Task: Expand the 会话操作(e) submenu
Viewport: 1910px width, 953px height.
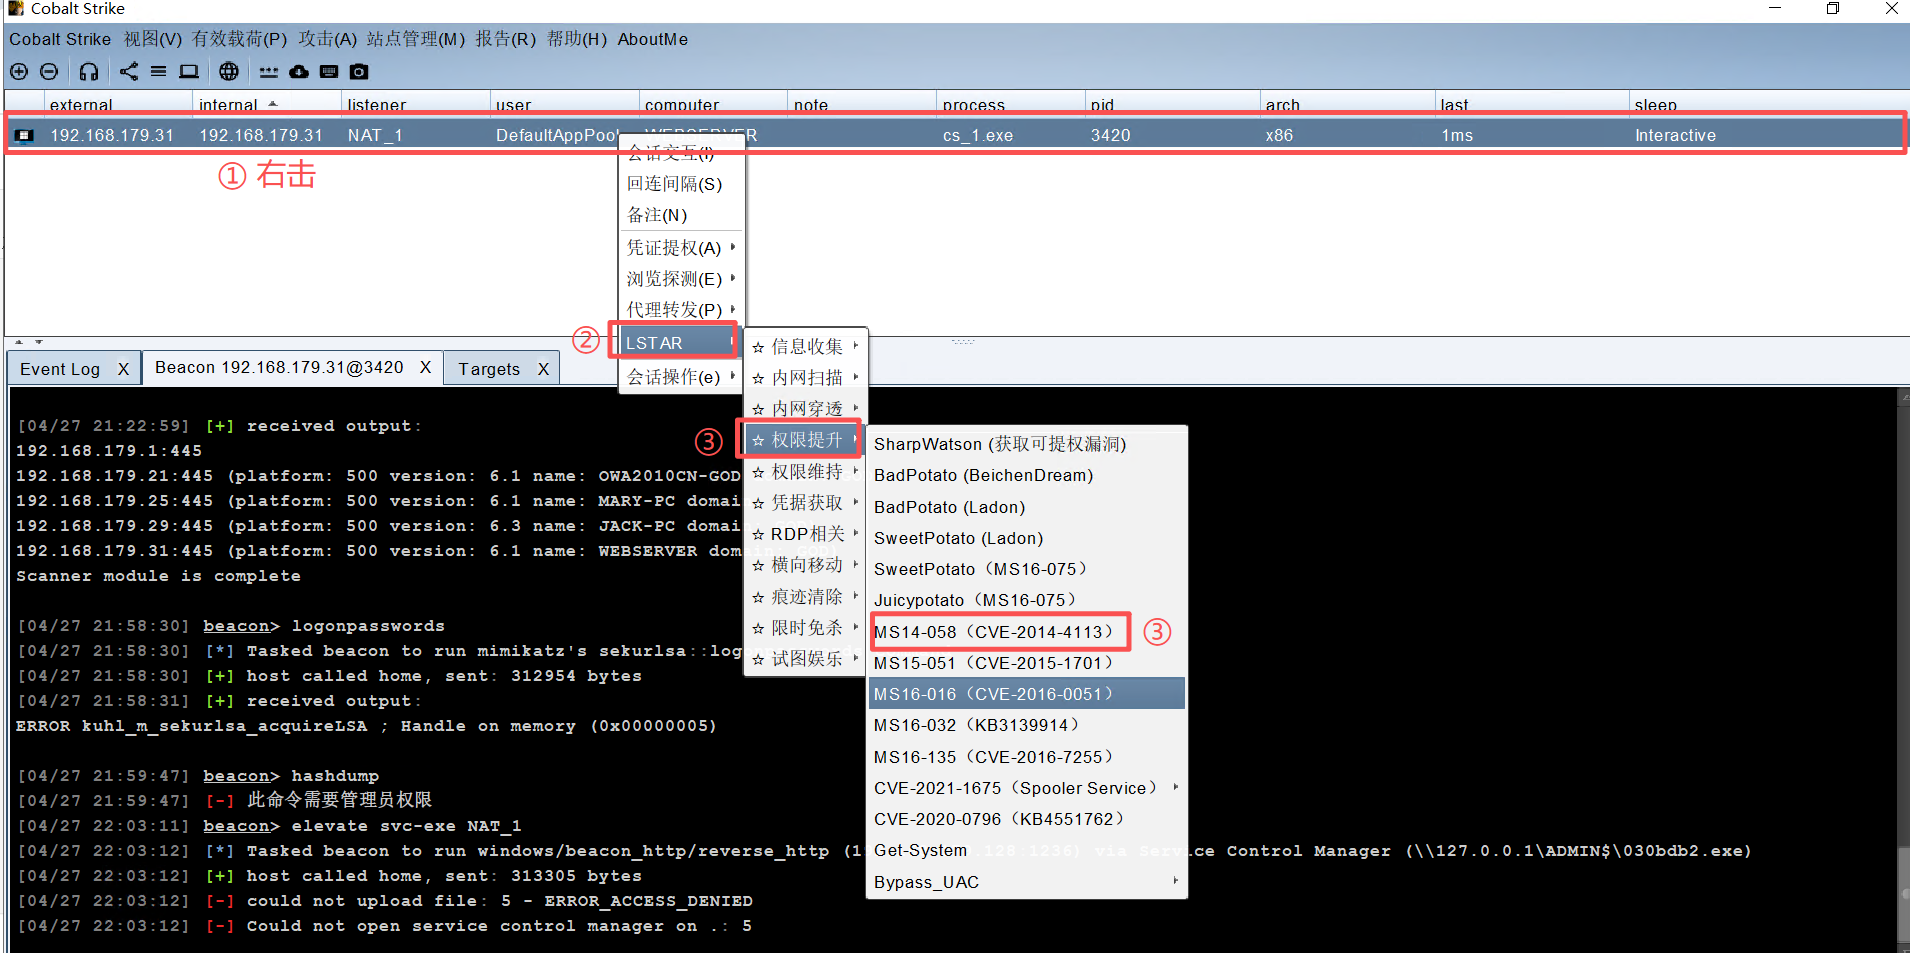Action: pyautogui.click(x=682, y=377)
